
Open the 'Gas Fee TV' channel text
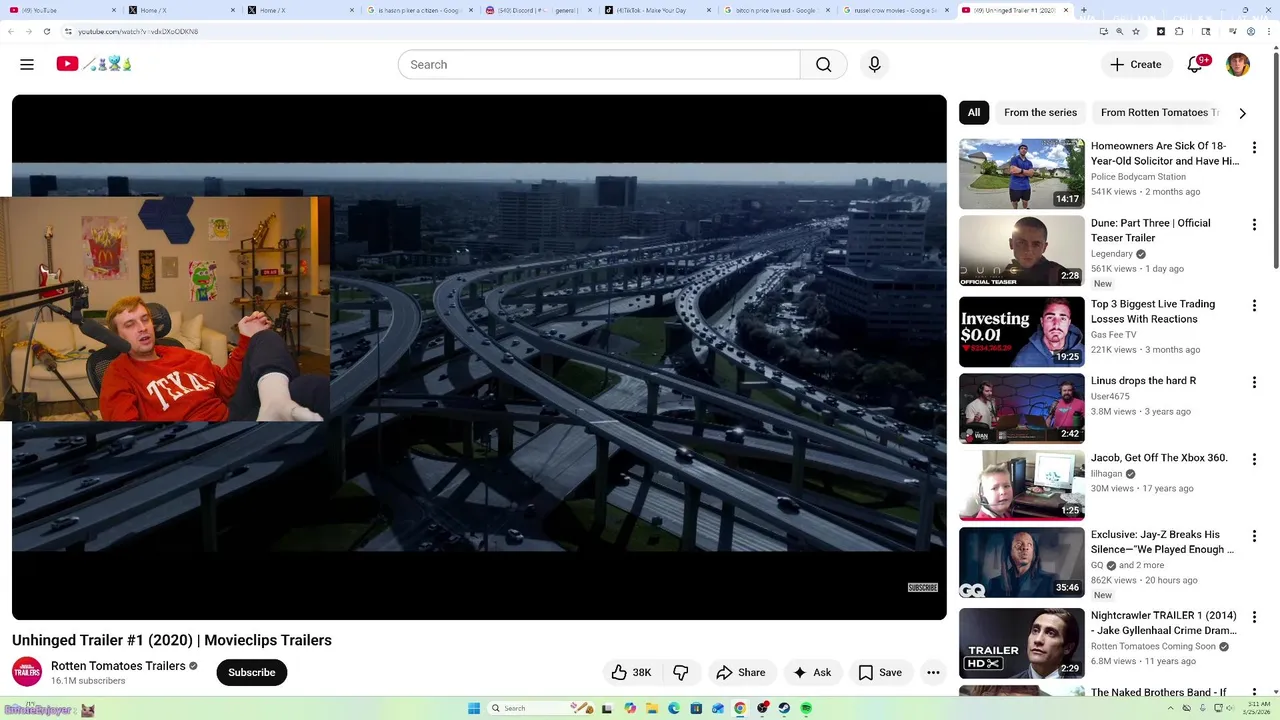(1113, 335)
